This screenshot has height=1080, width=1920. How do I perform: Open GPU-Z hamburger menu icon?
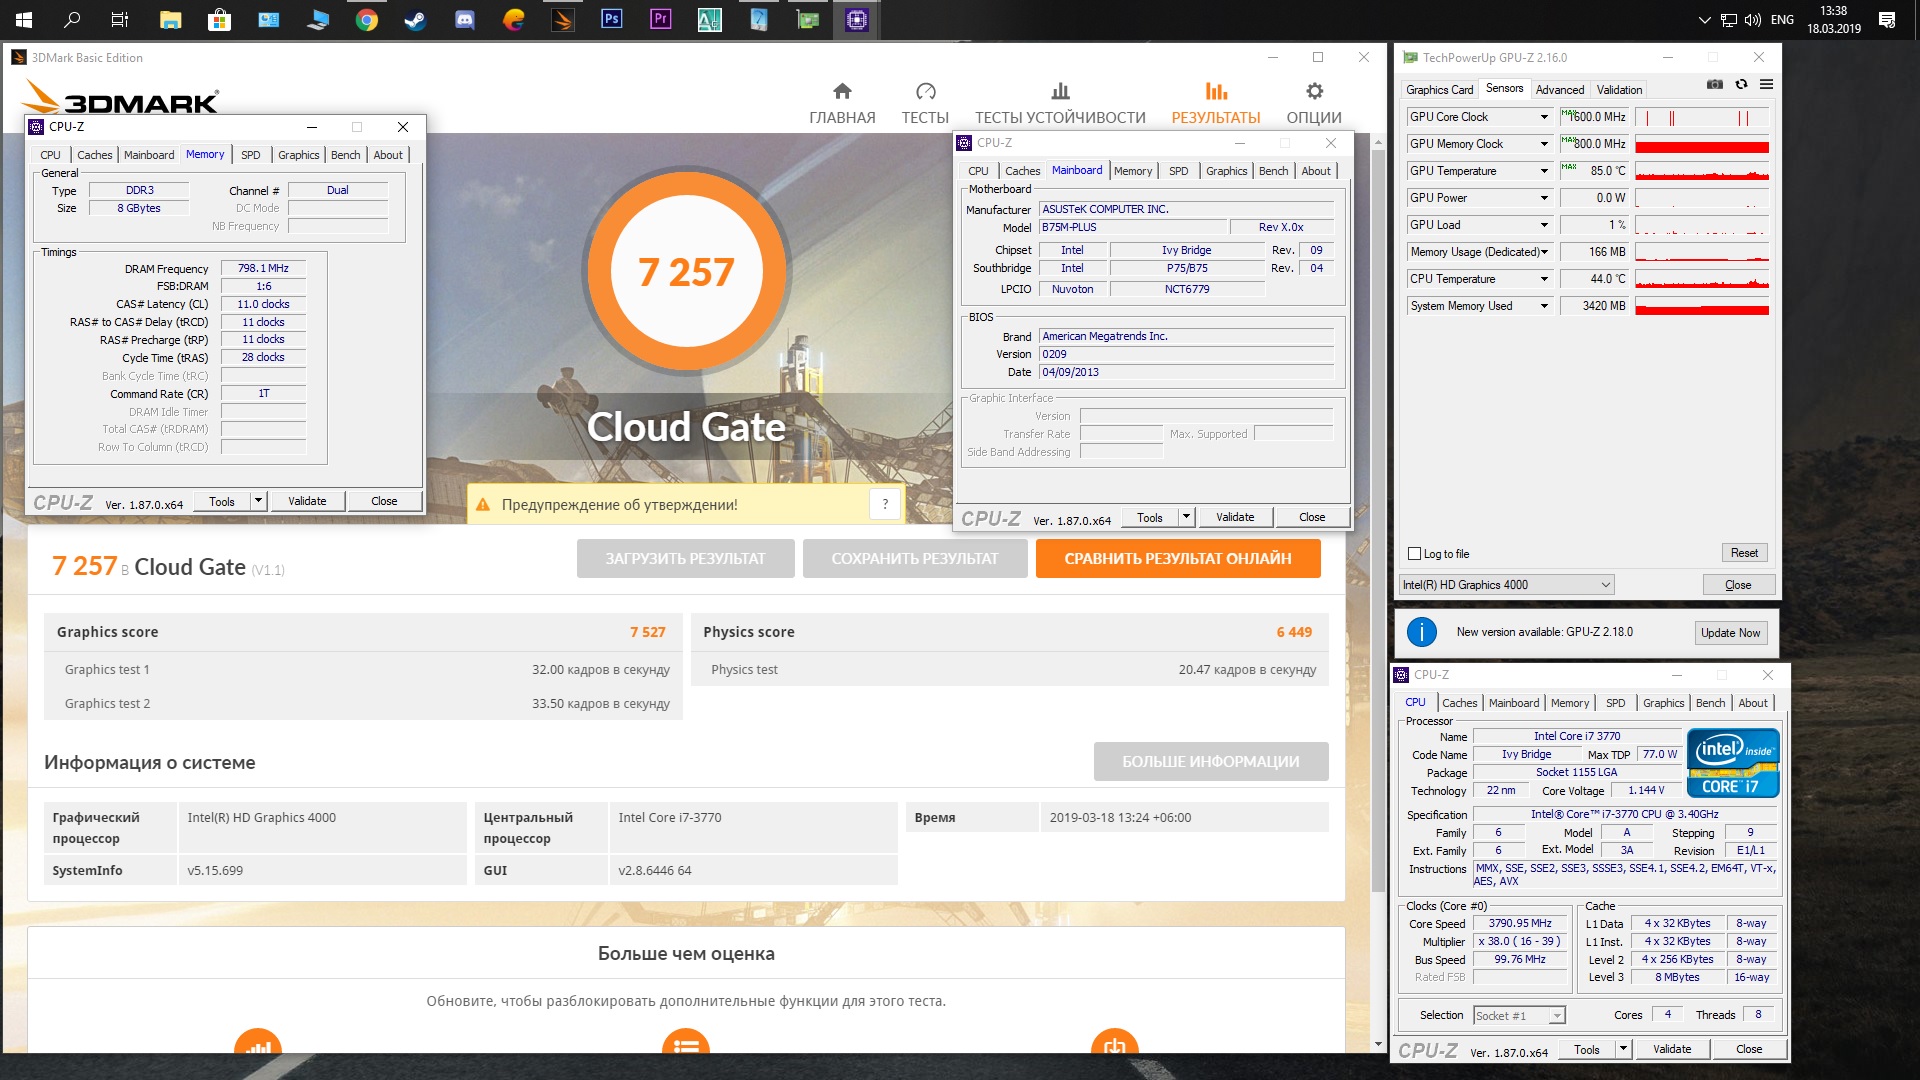click(1767, 85)
